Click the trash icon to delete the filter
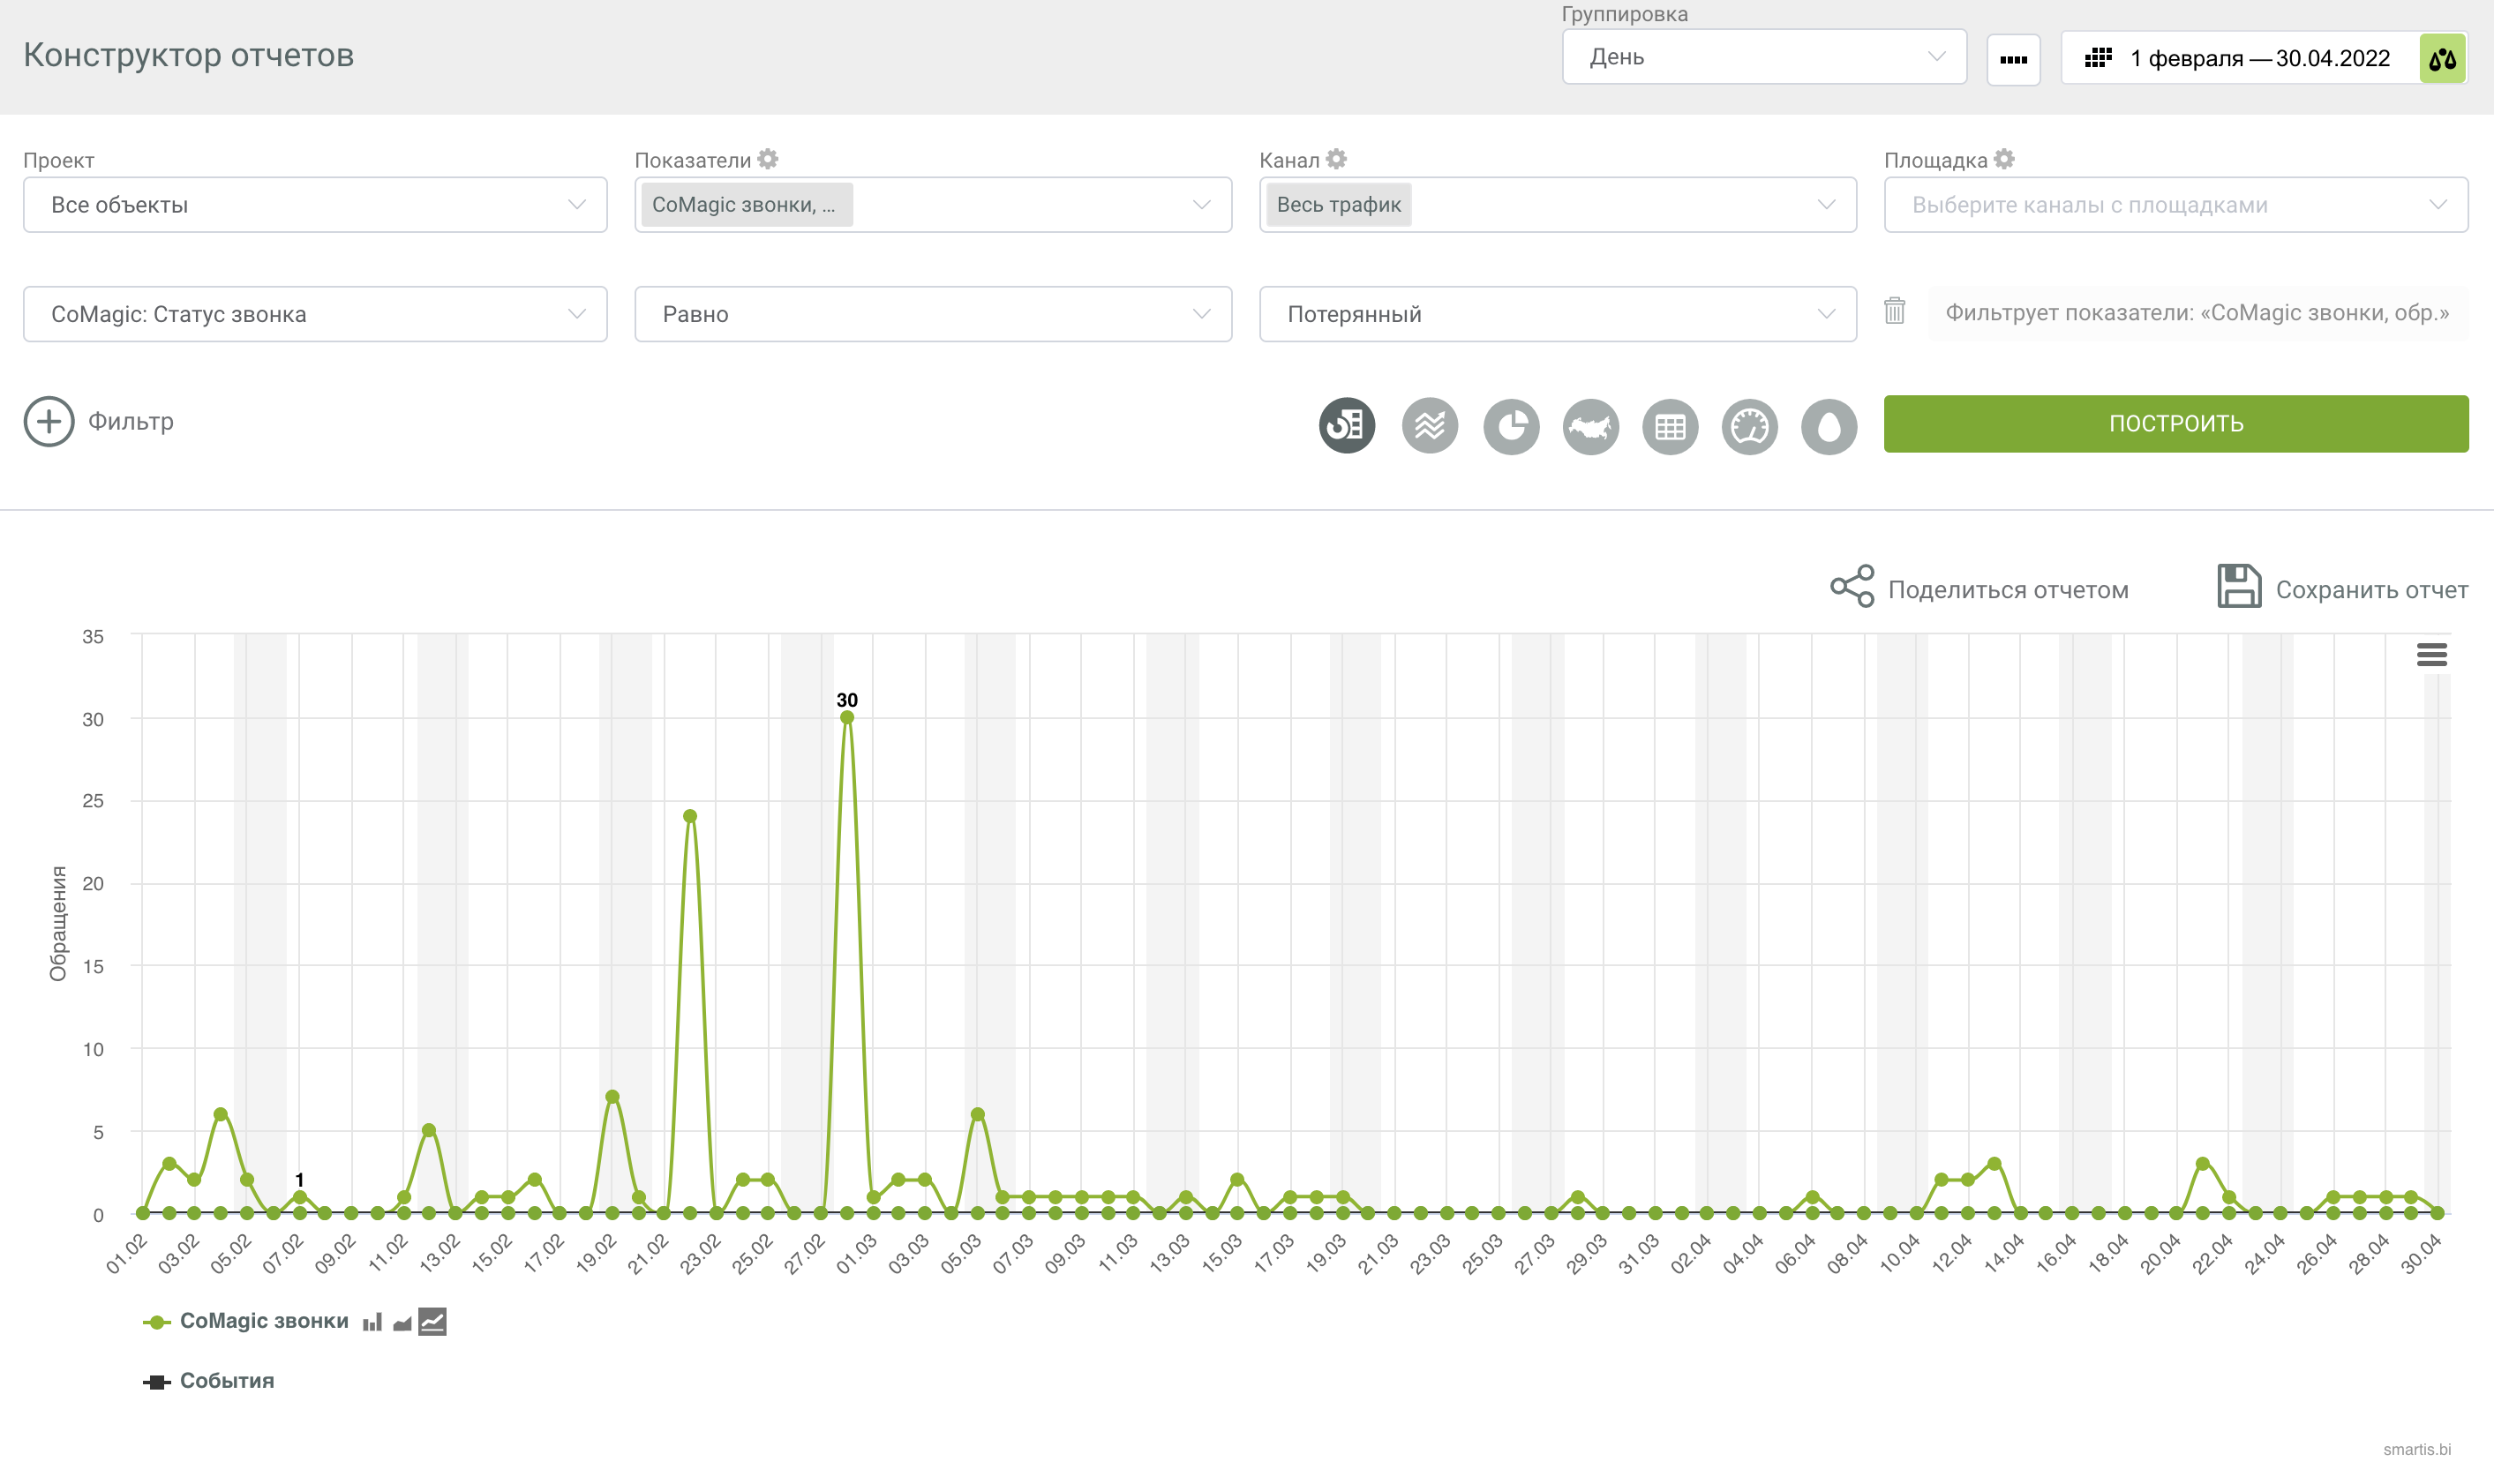This screenshot has height=1484, width=2494. pyautogui.click(x=1894, y=312)
